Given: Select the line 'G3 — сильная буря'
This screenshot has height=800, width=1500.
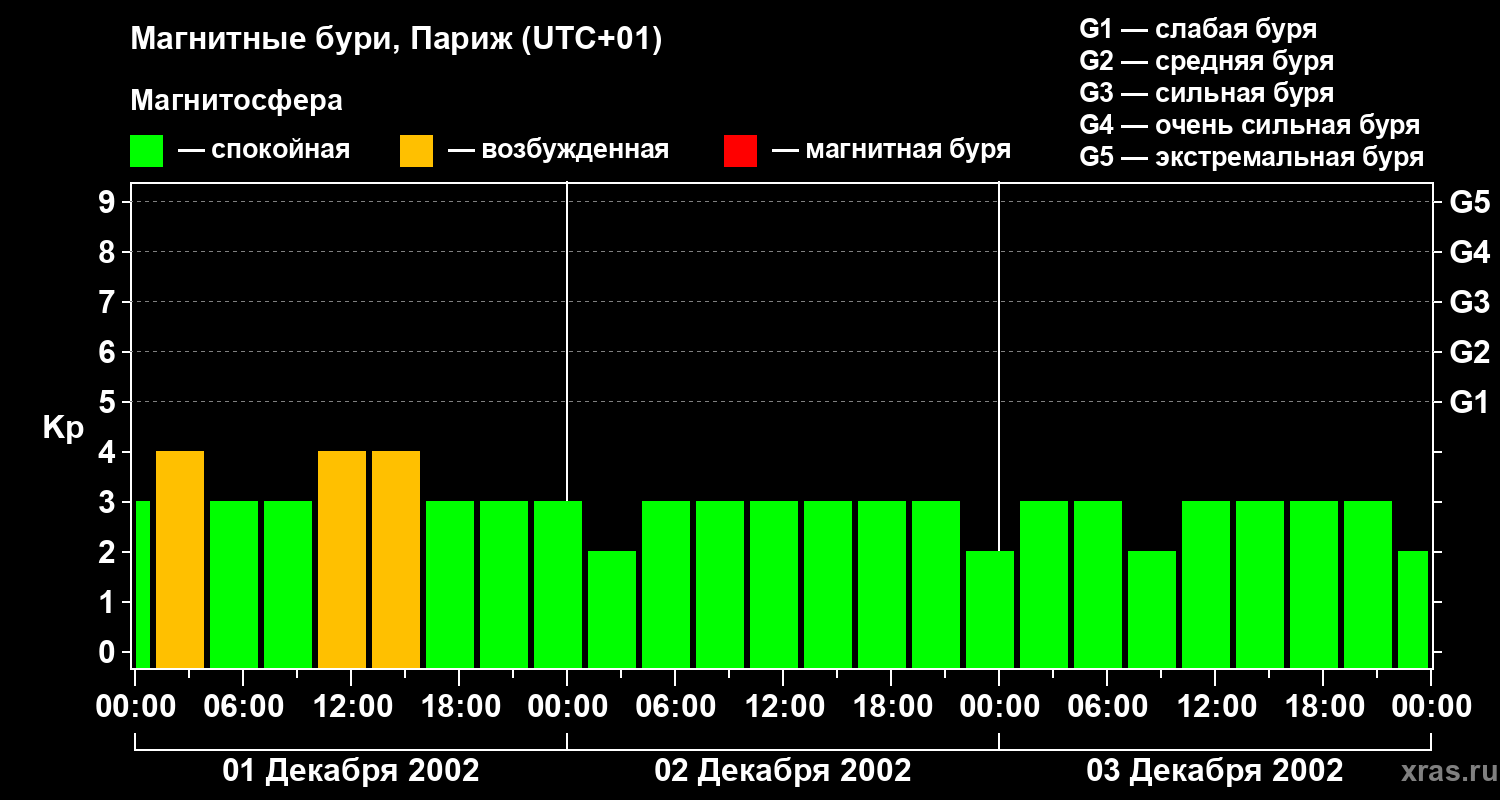Looking at the screenshot, I should pos(1207,93).
